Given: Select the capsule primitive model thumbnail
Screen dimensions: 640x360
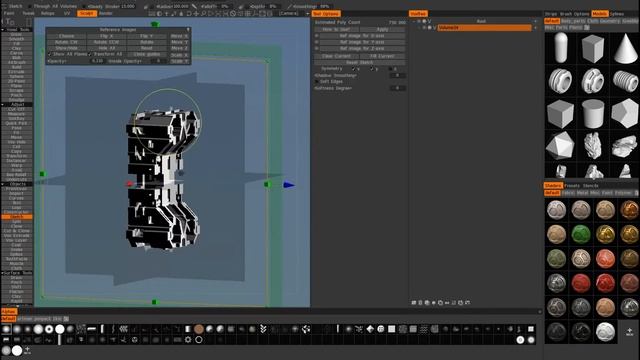Looking at the screenshot, I should click(560, 48).
